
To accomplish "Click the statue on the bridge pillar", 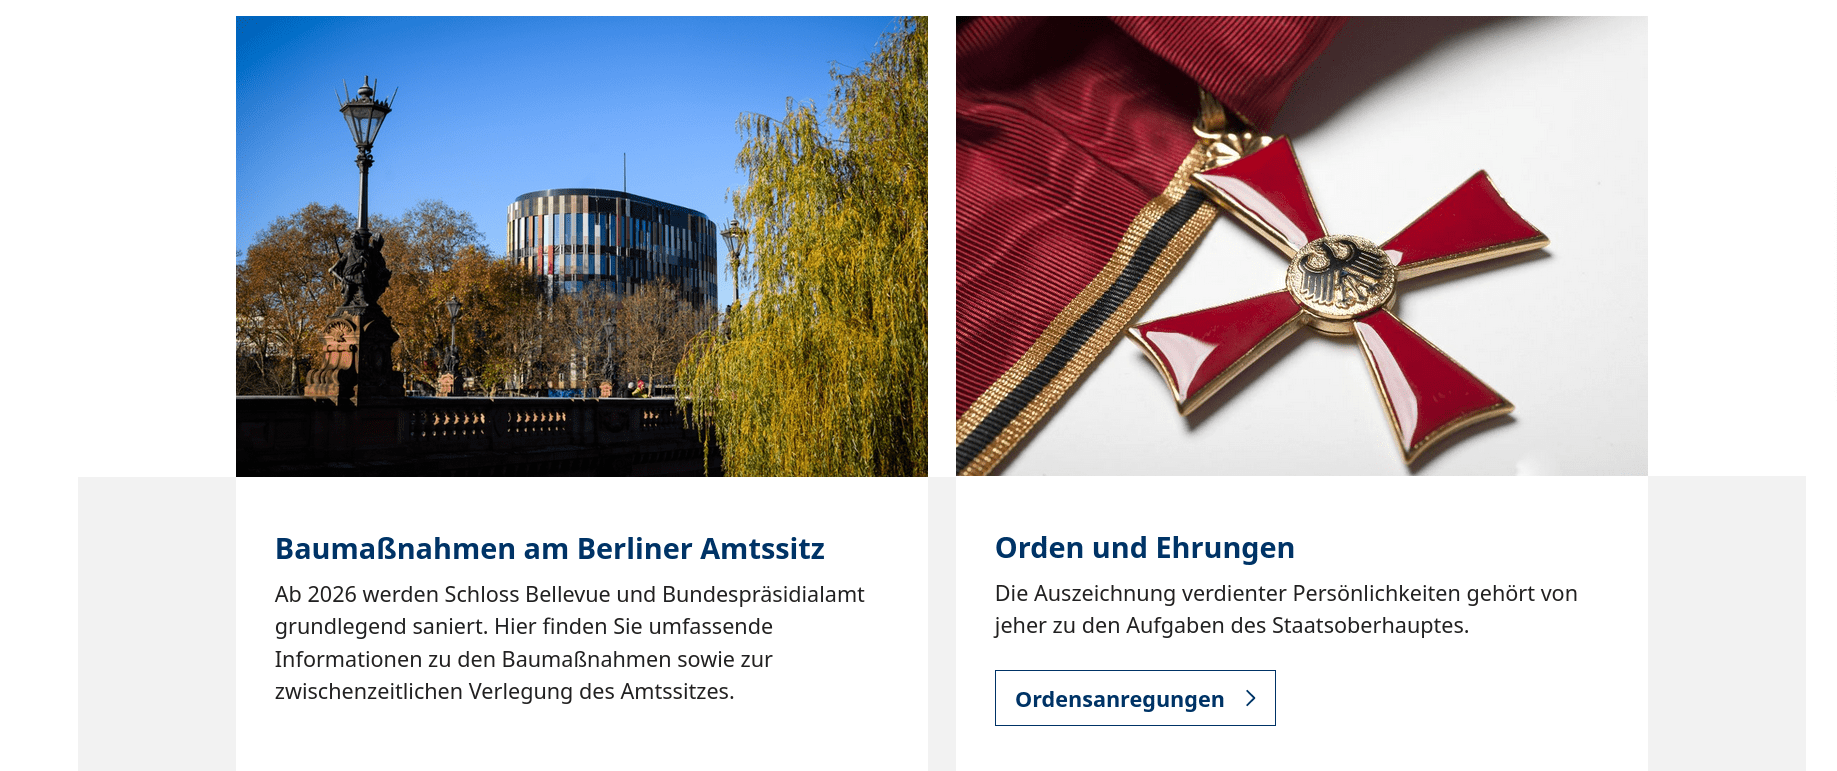I will [x=360, y=268].
